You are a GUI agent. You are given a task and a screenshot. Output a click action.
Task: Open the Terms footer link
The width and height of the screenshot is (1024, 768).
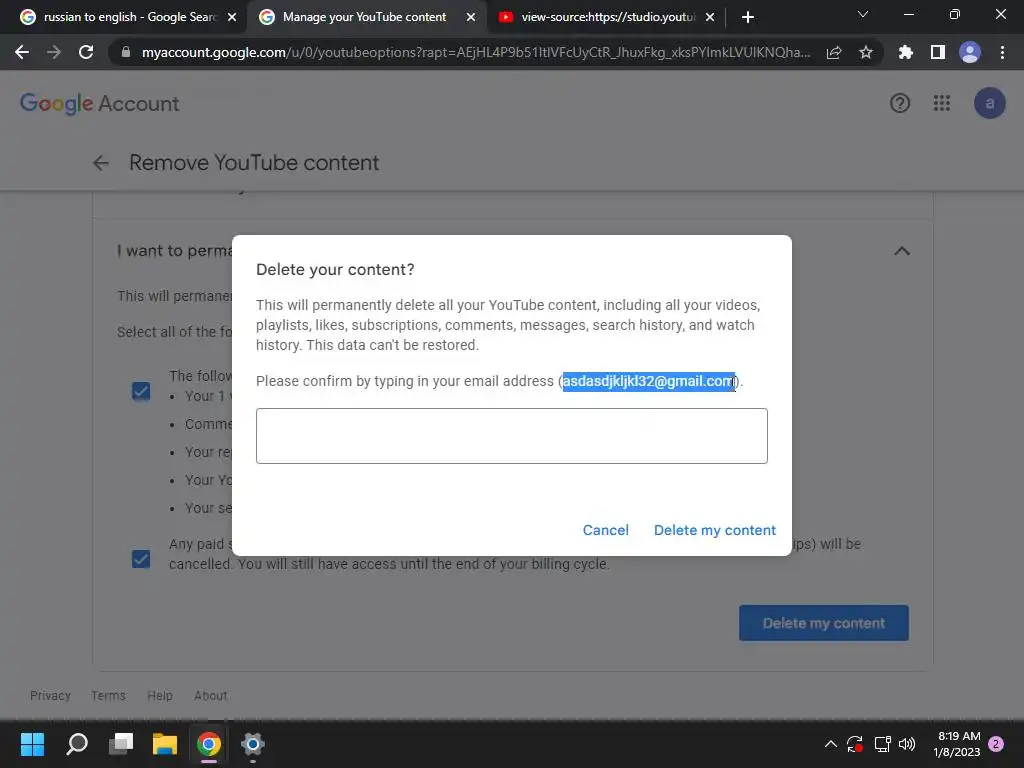coord(108,696)
